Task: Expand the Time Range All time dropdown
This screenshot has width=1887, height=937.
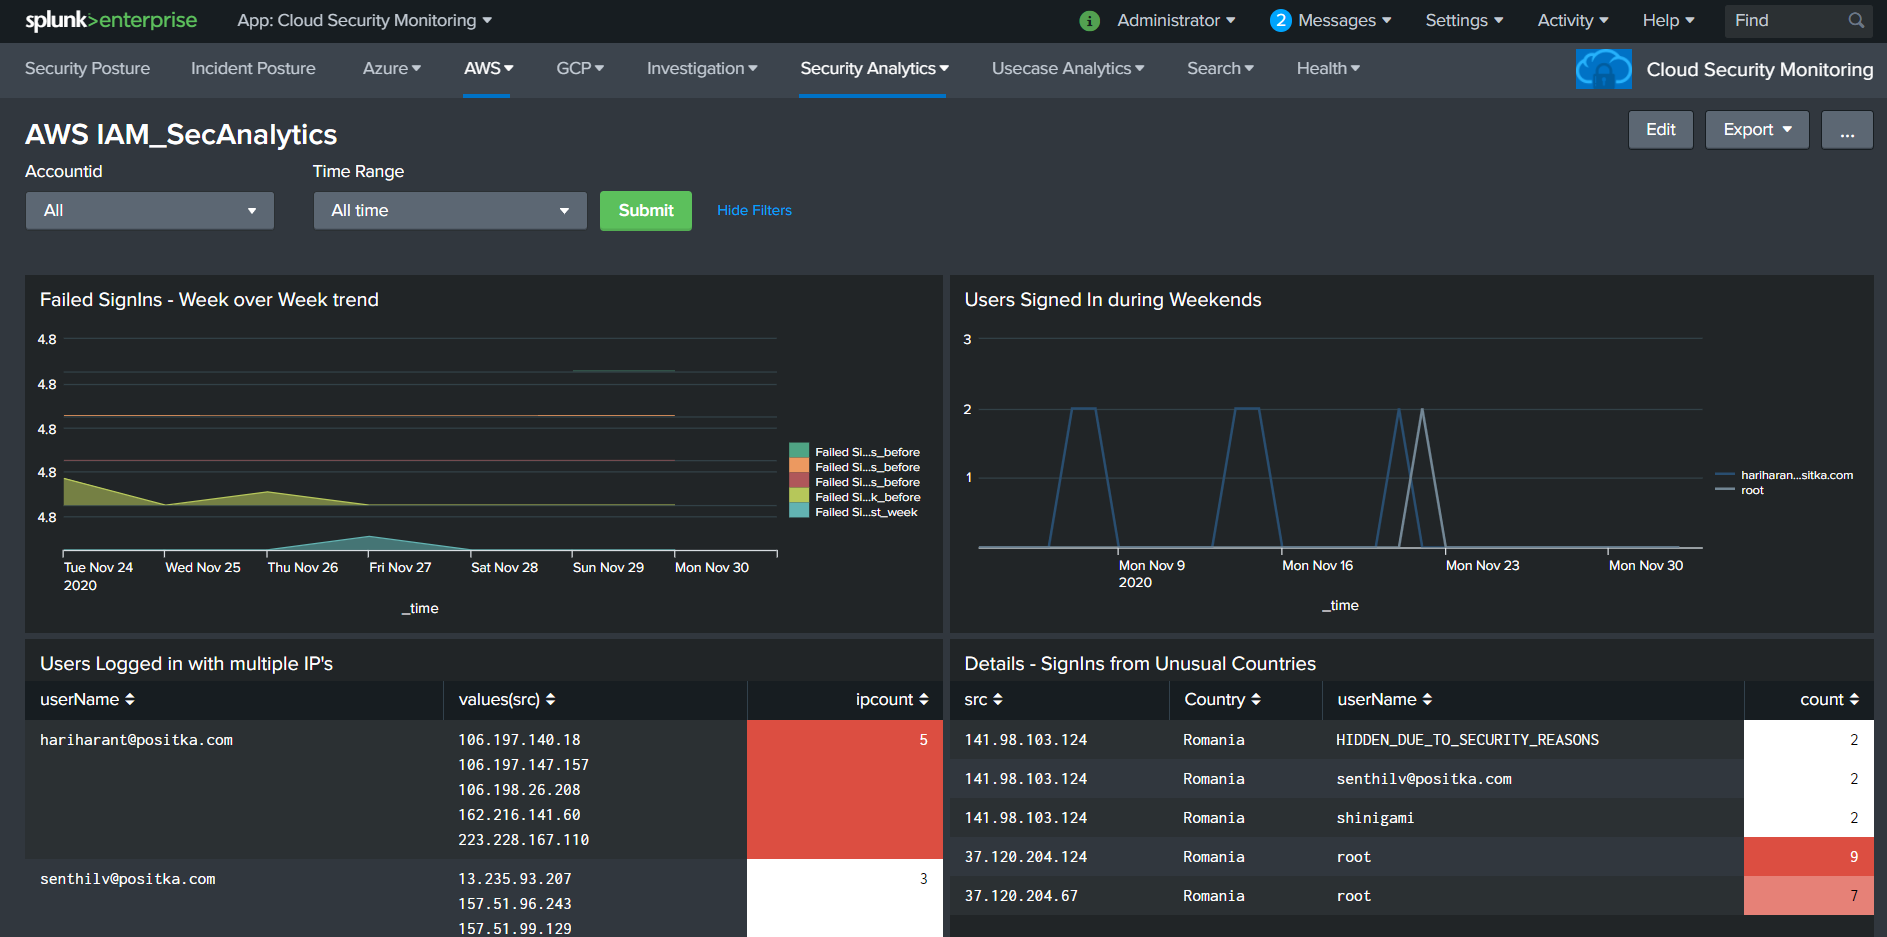Action: [x=450, y=210]
